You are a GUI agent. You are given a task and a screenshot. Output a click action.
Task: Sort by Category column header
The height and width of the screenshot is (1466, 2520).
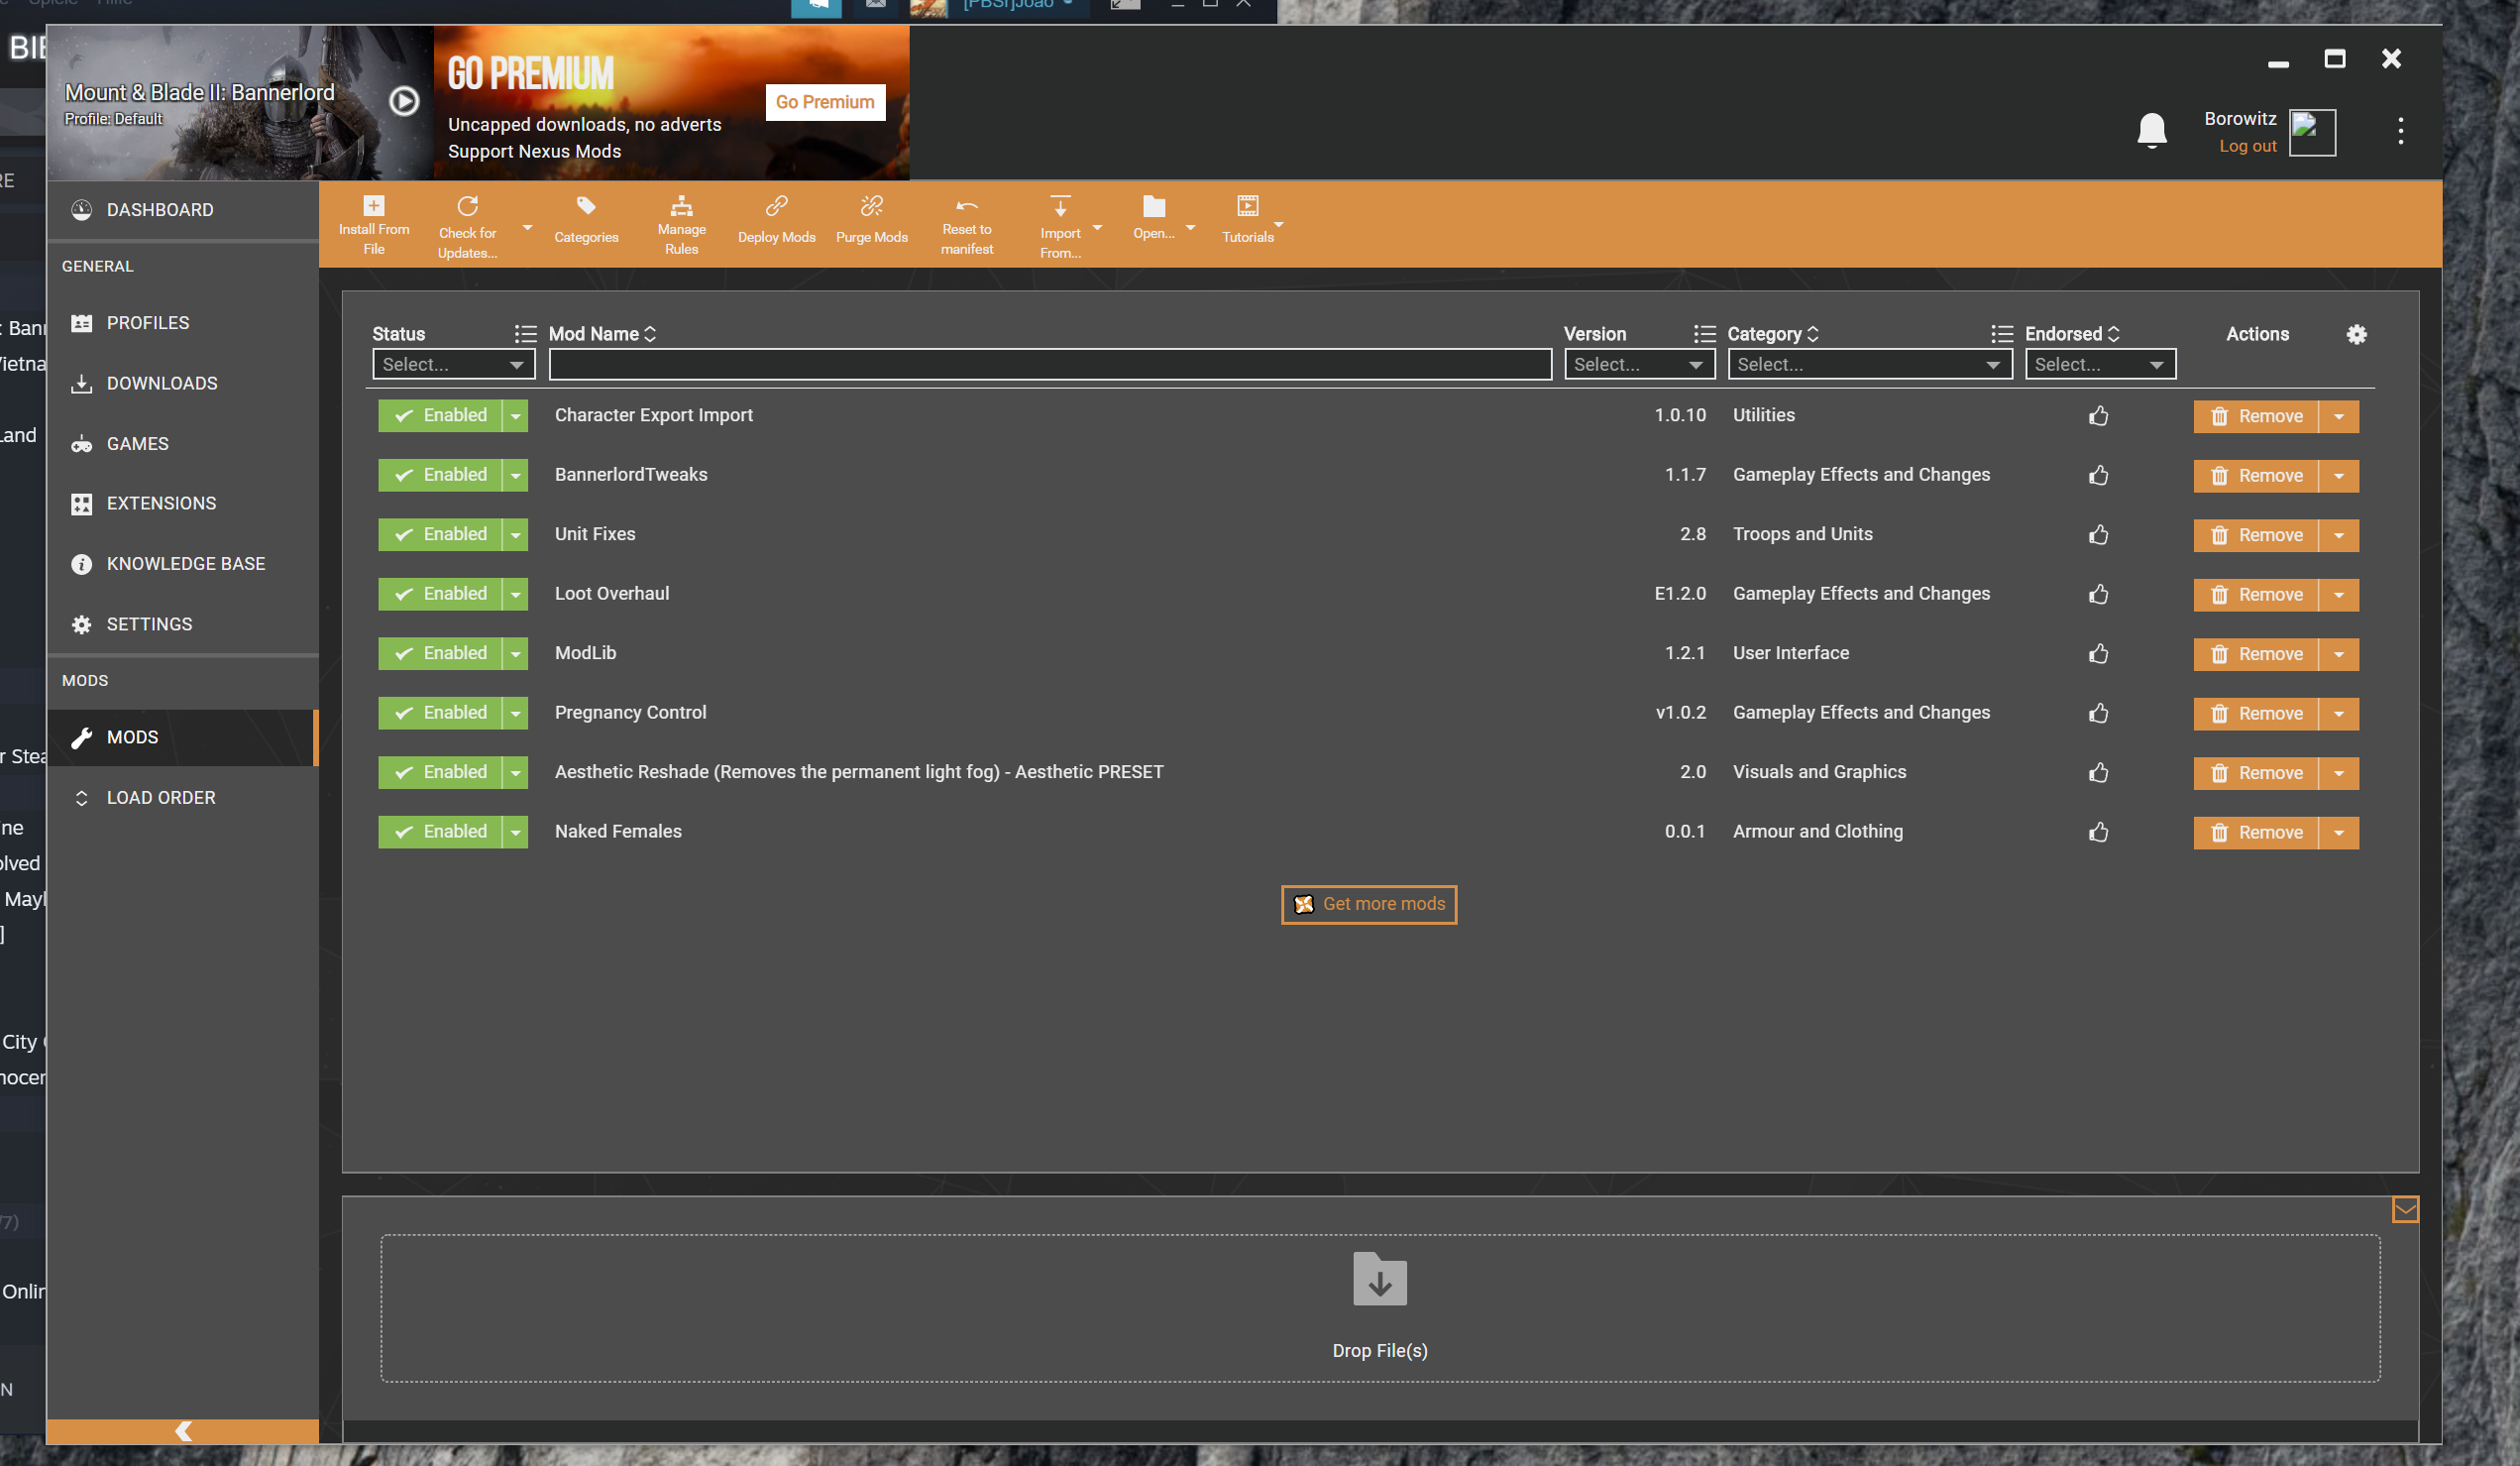point(1772,334)
